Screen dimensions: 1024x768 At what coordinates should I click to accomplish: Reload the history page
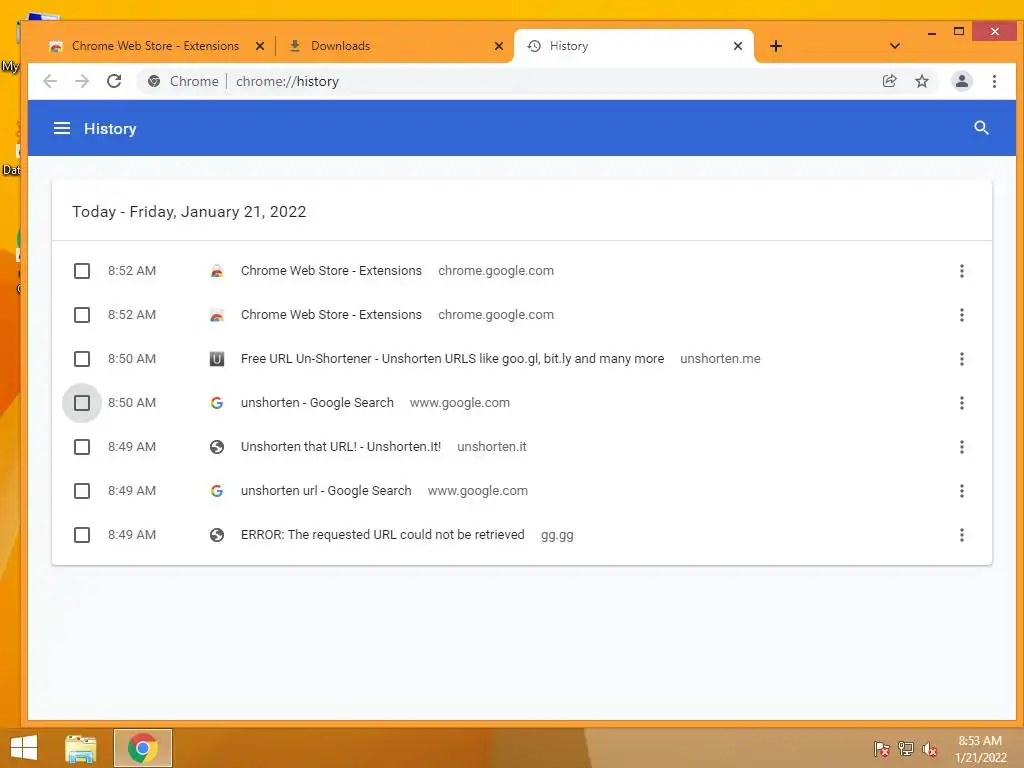pyautogui.click(x=114, y=81)
